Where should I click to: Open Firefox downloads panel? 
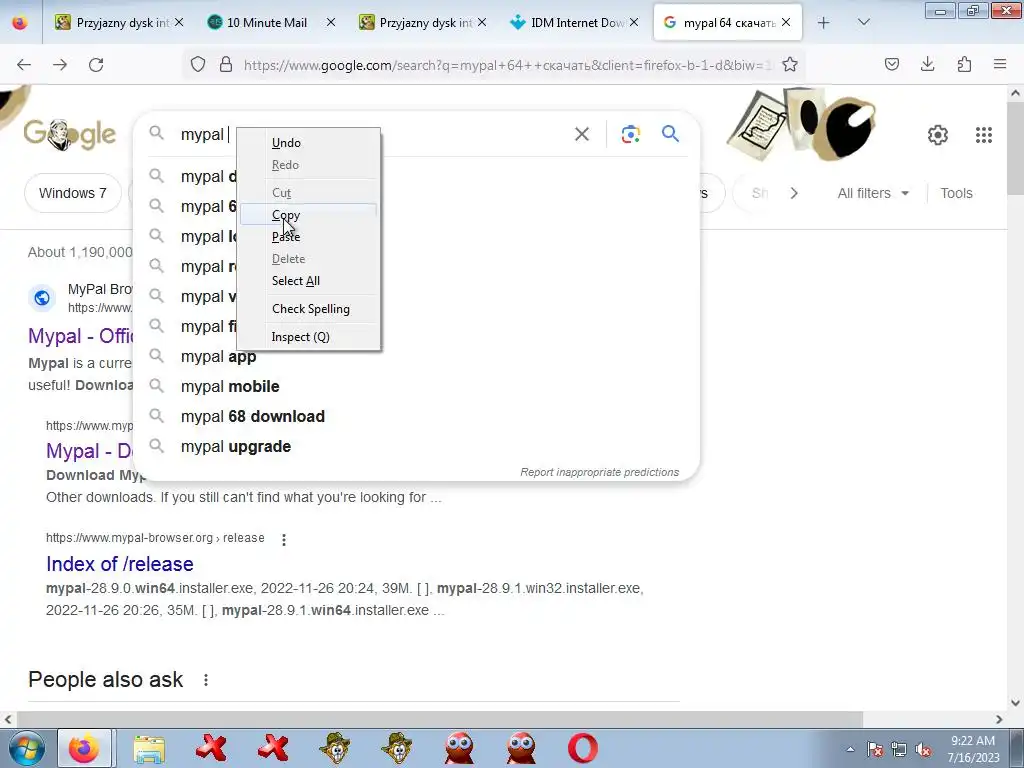coord(927,64)
